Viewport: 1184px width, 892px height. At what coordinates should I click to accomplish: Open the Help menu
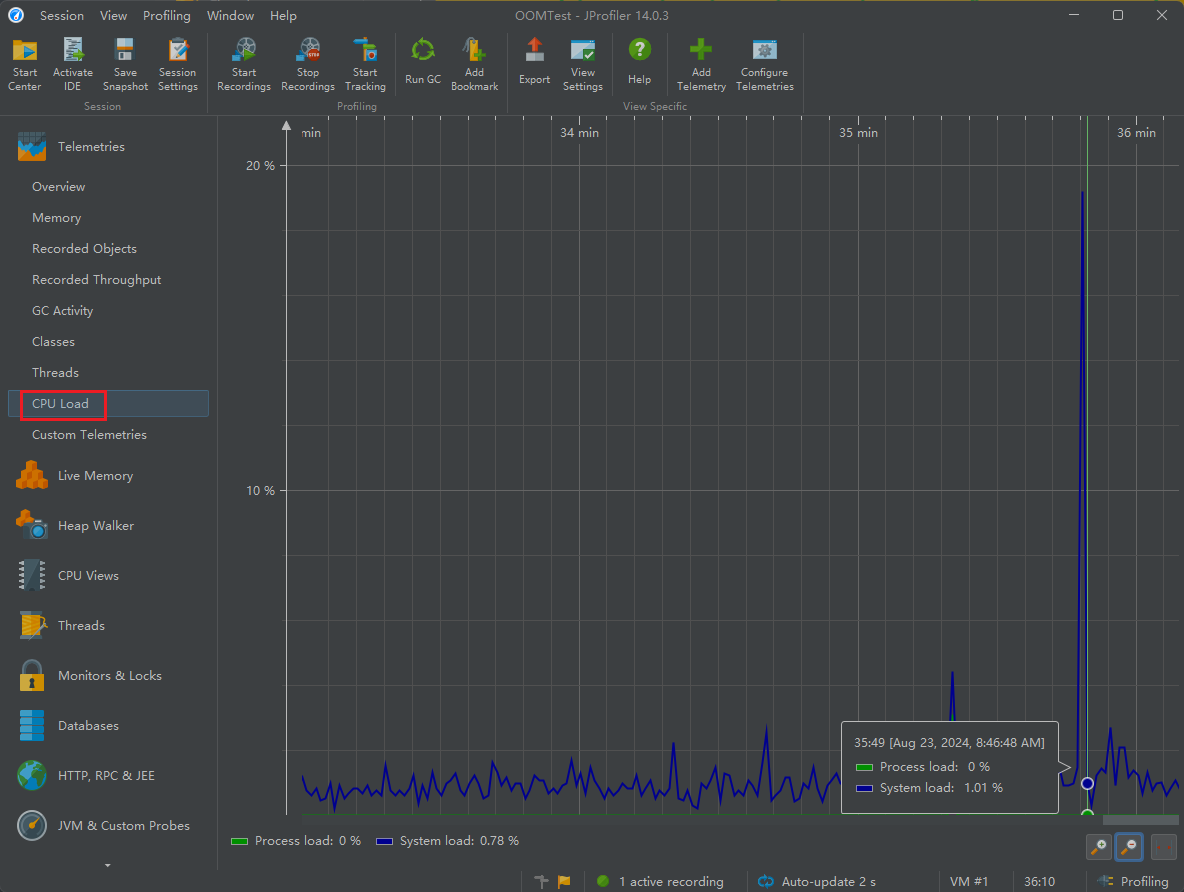(x=283, y=15)
